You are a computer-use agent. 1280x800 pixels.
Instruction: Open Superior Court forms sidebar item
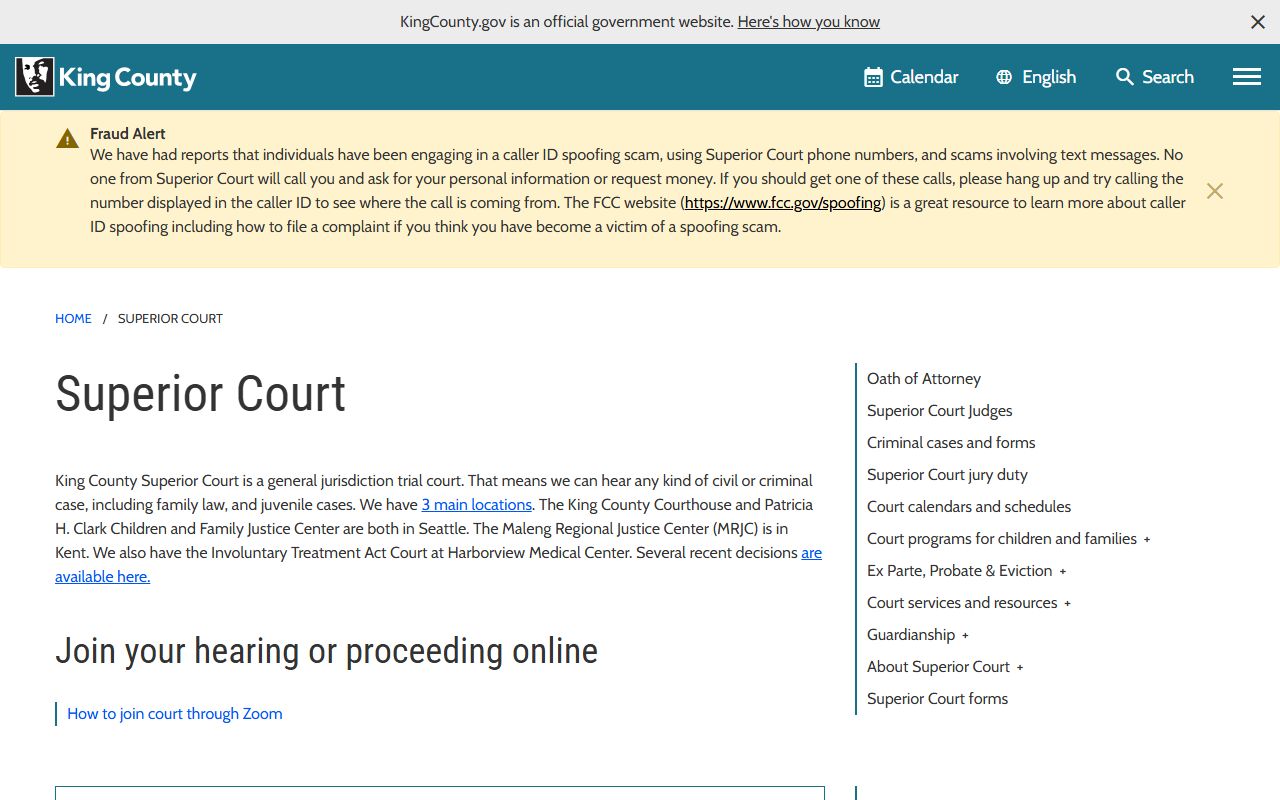click(x=937, y=699)
